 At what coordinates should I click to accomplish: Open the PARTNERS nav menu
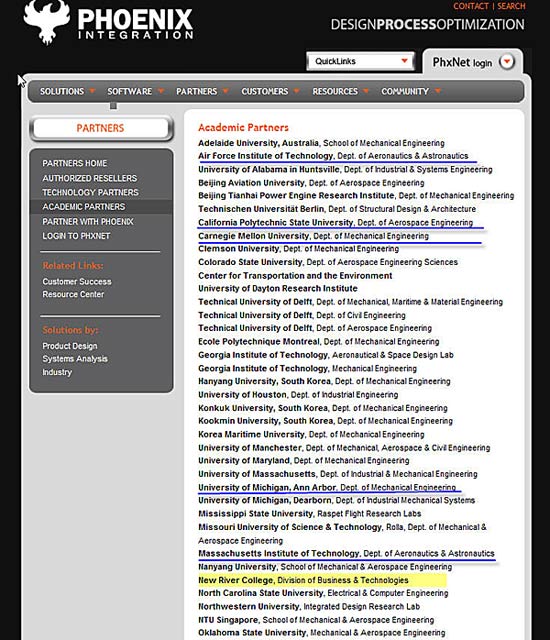point(197,91)
